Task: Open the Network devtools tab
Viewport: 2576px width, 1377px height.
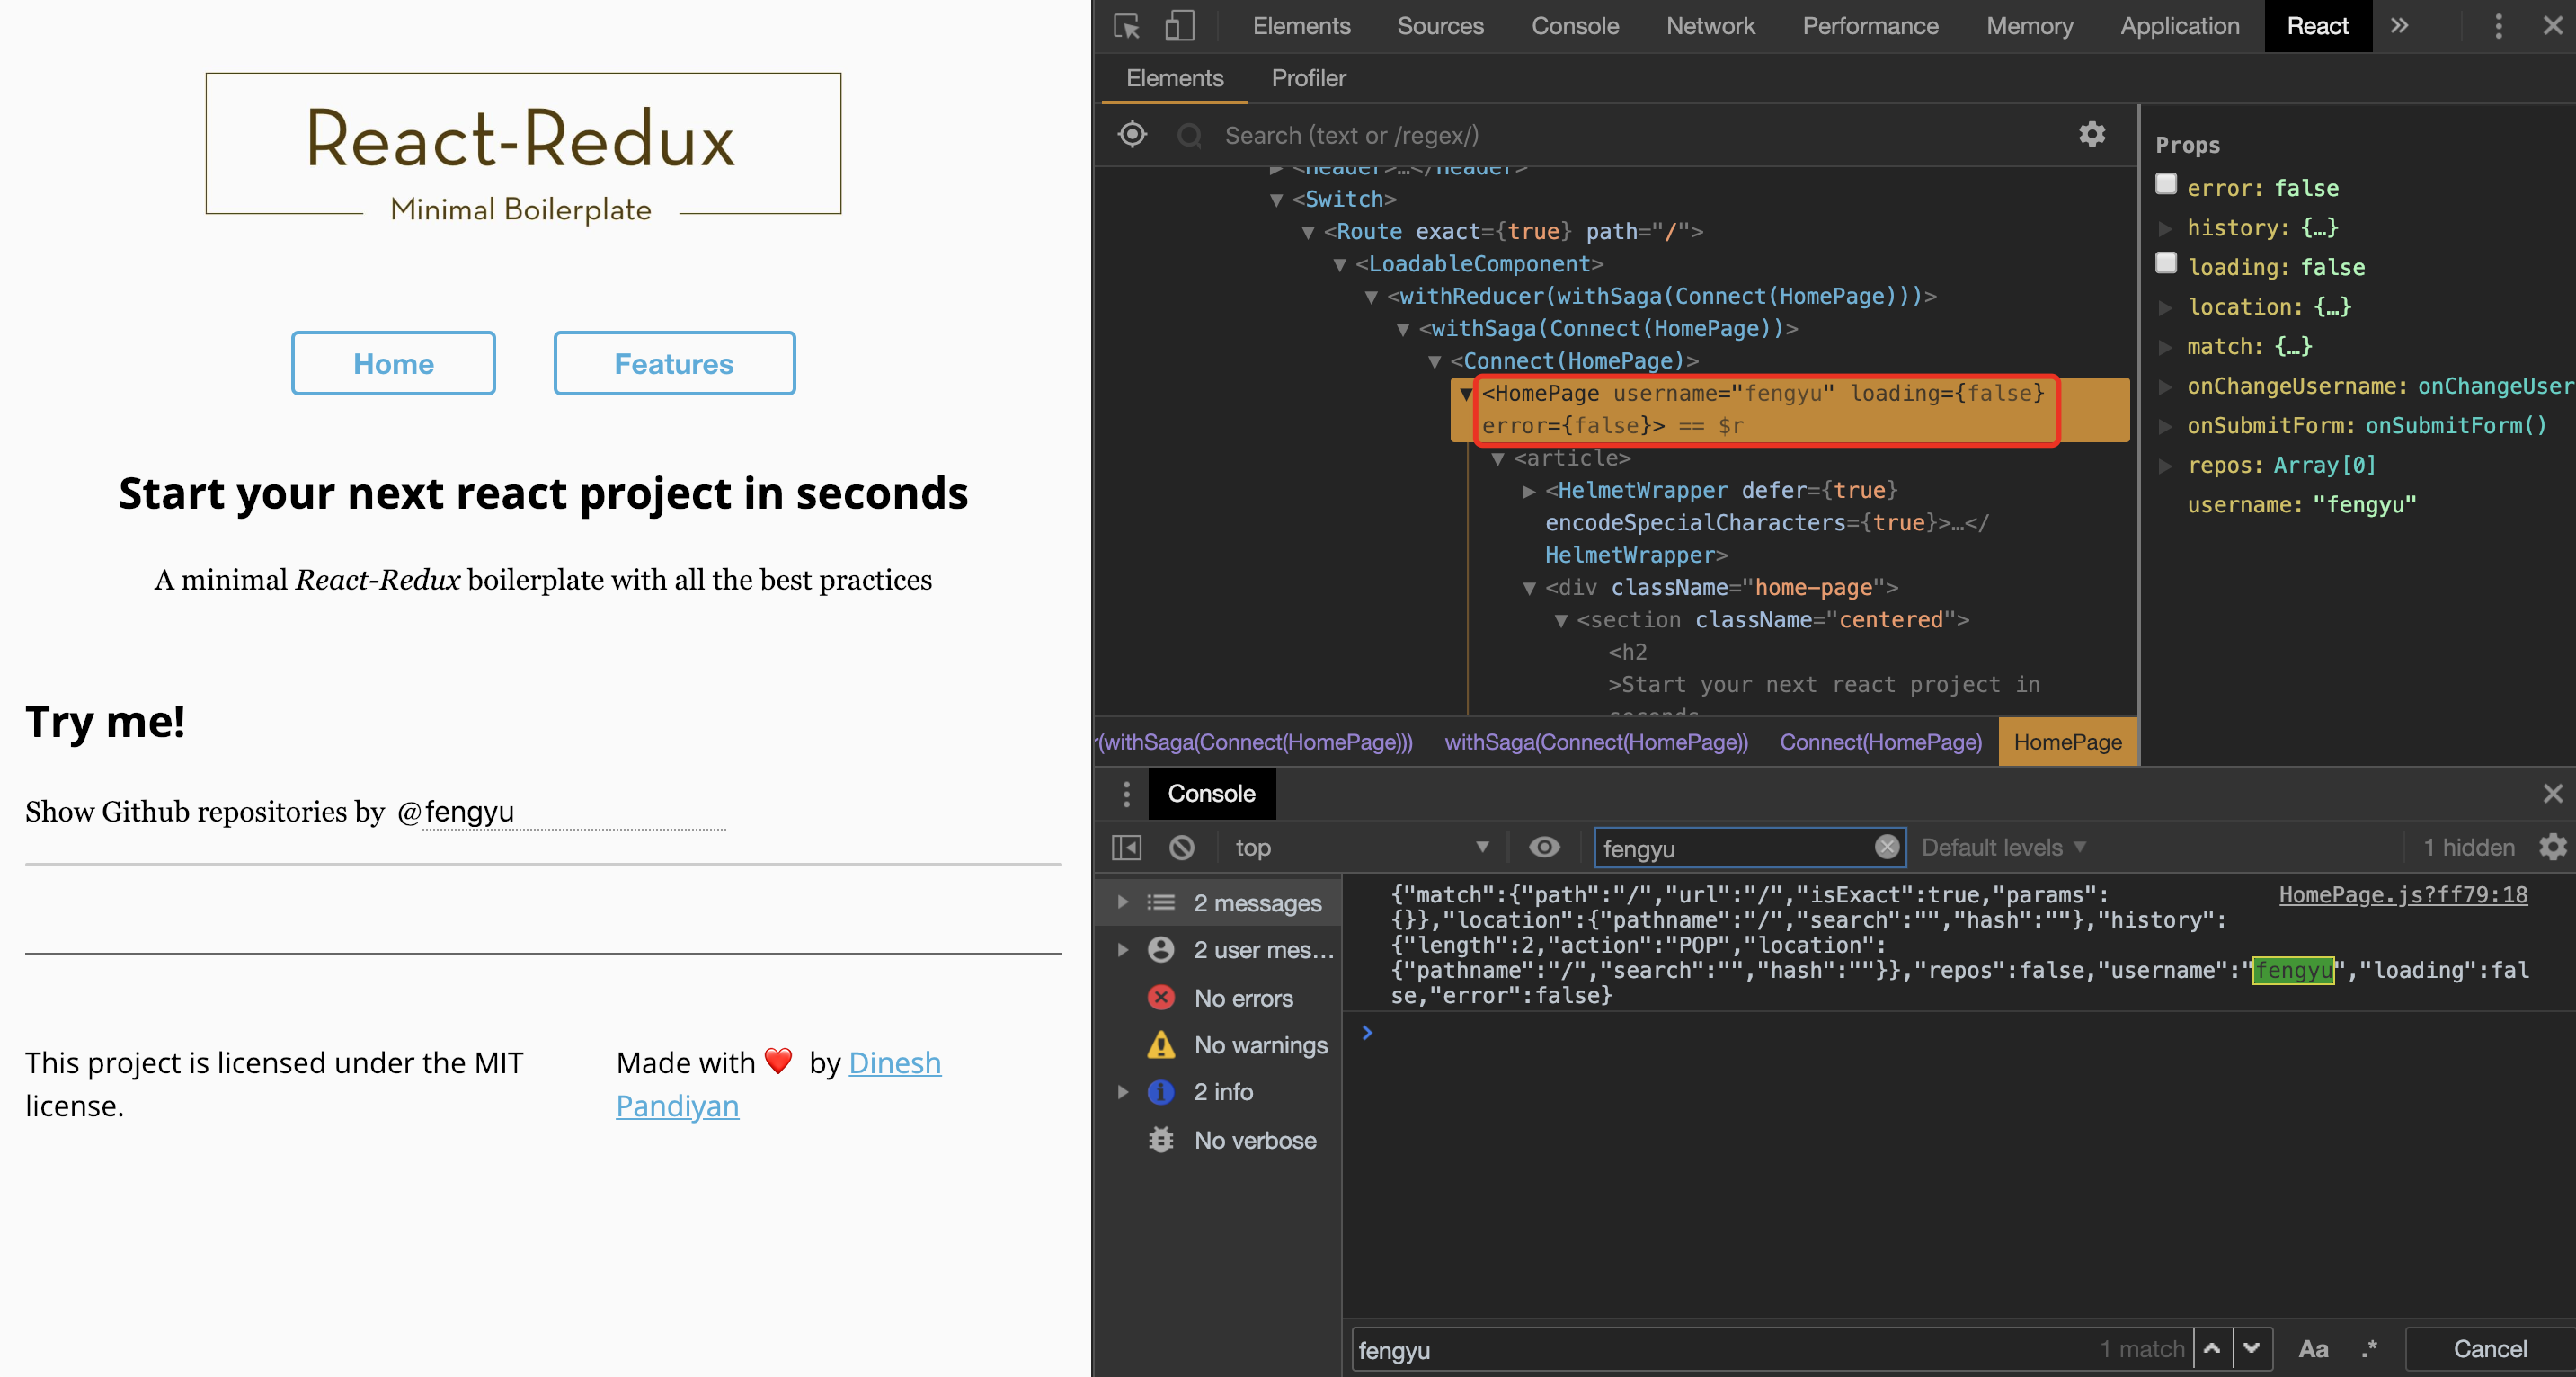Action: 1710,26
